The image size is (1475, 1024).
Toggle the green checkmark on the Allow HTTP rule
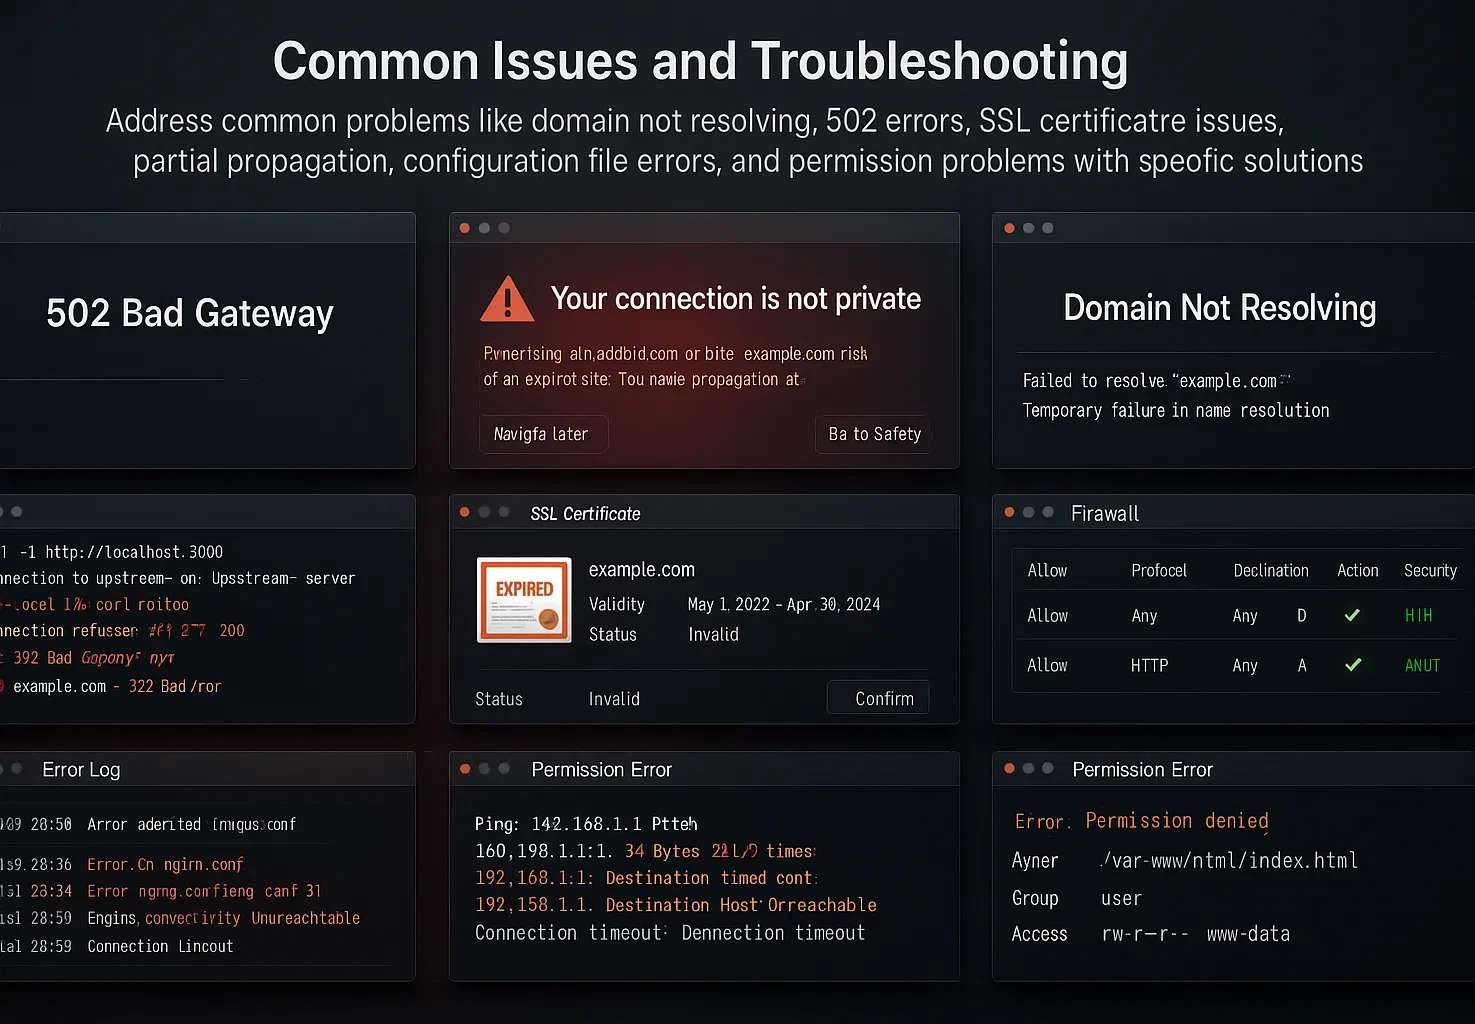pyautogui.click(x=1353, y=664)
